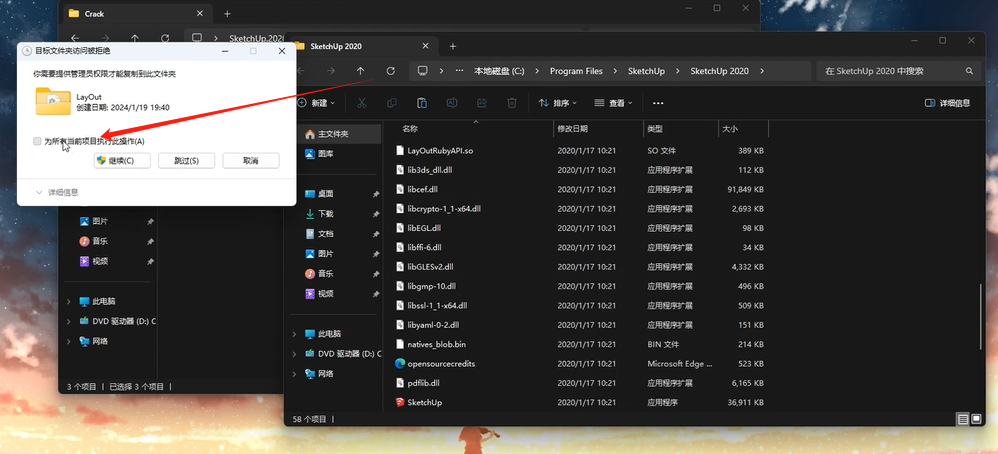This screenshot has height=454, width=998.
Task: Open the 新建 dropdown in the toolbar
Action: tap(316, 103)
